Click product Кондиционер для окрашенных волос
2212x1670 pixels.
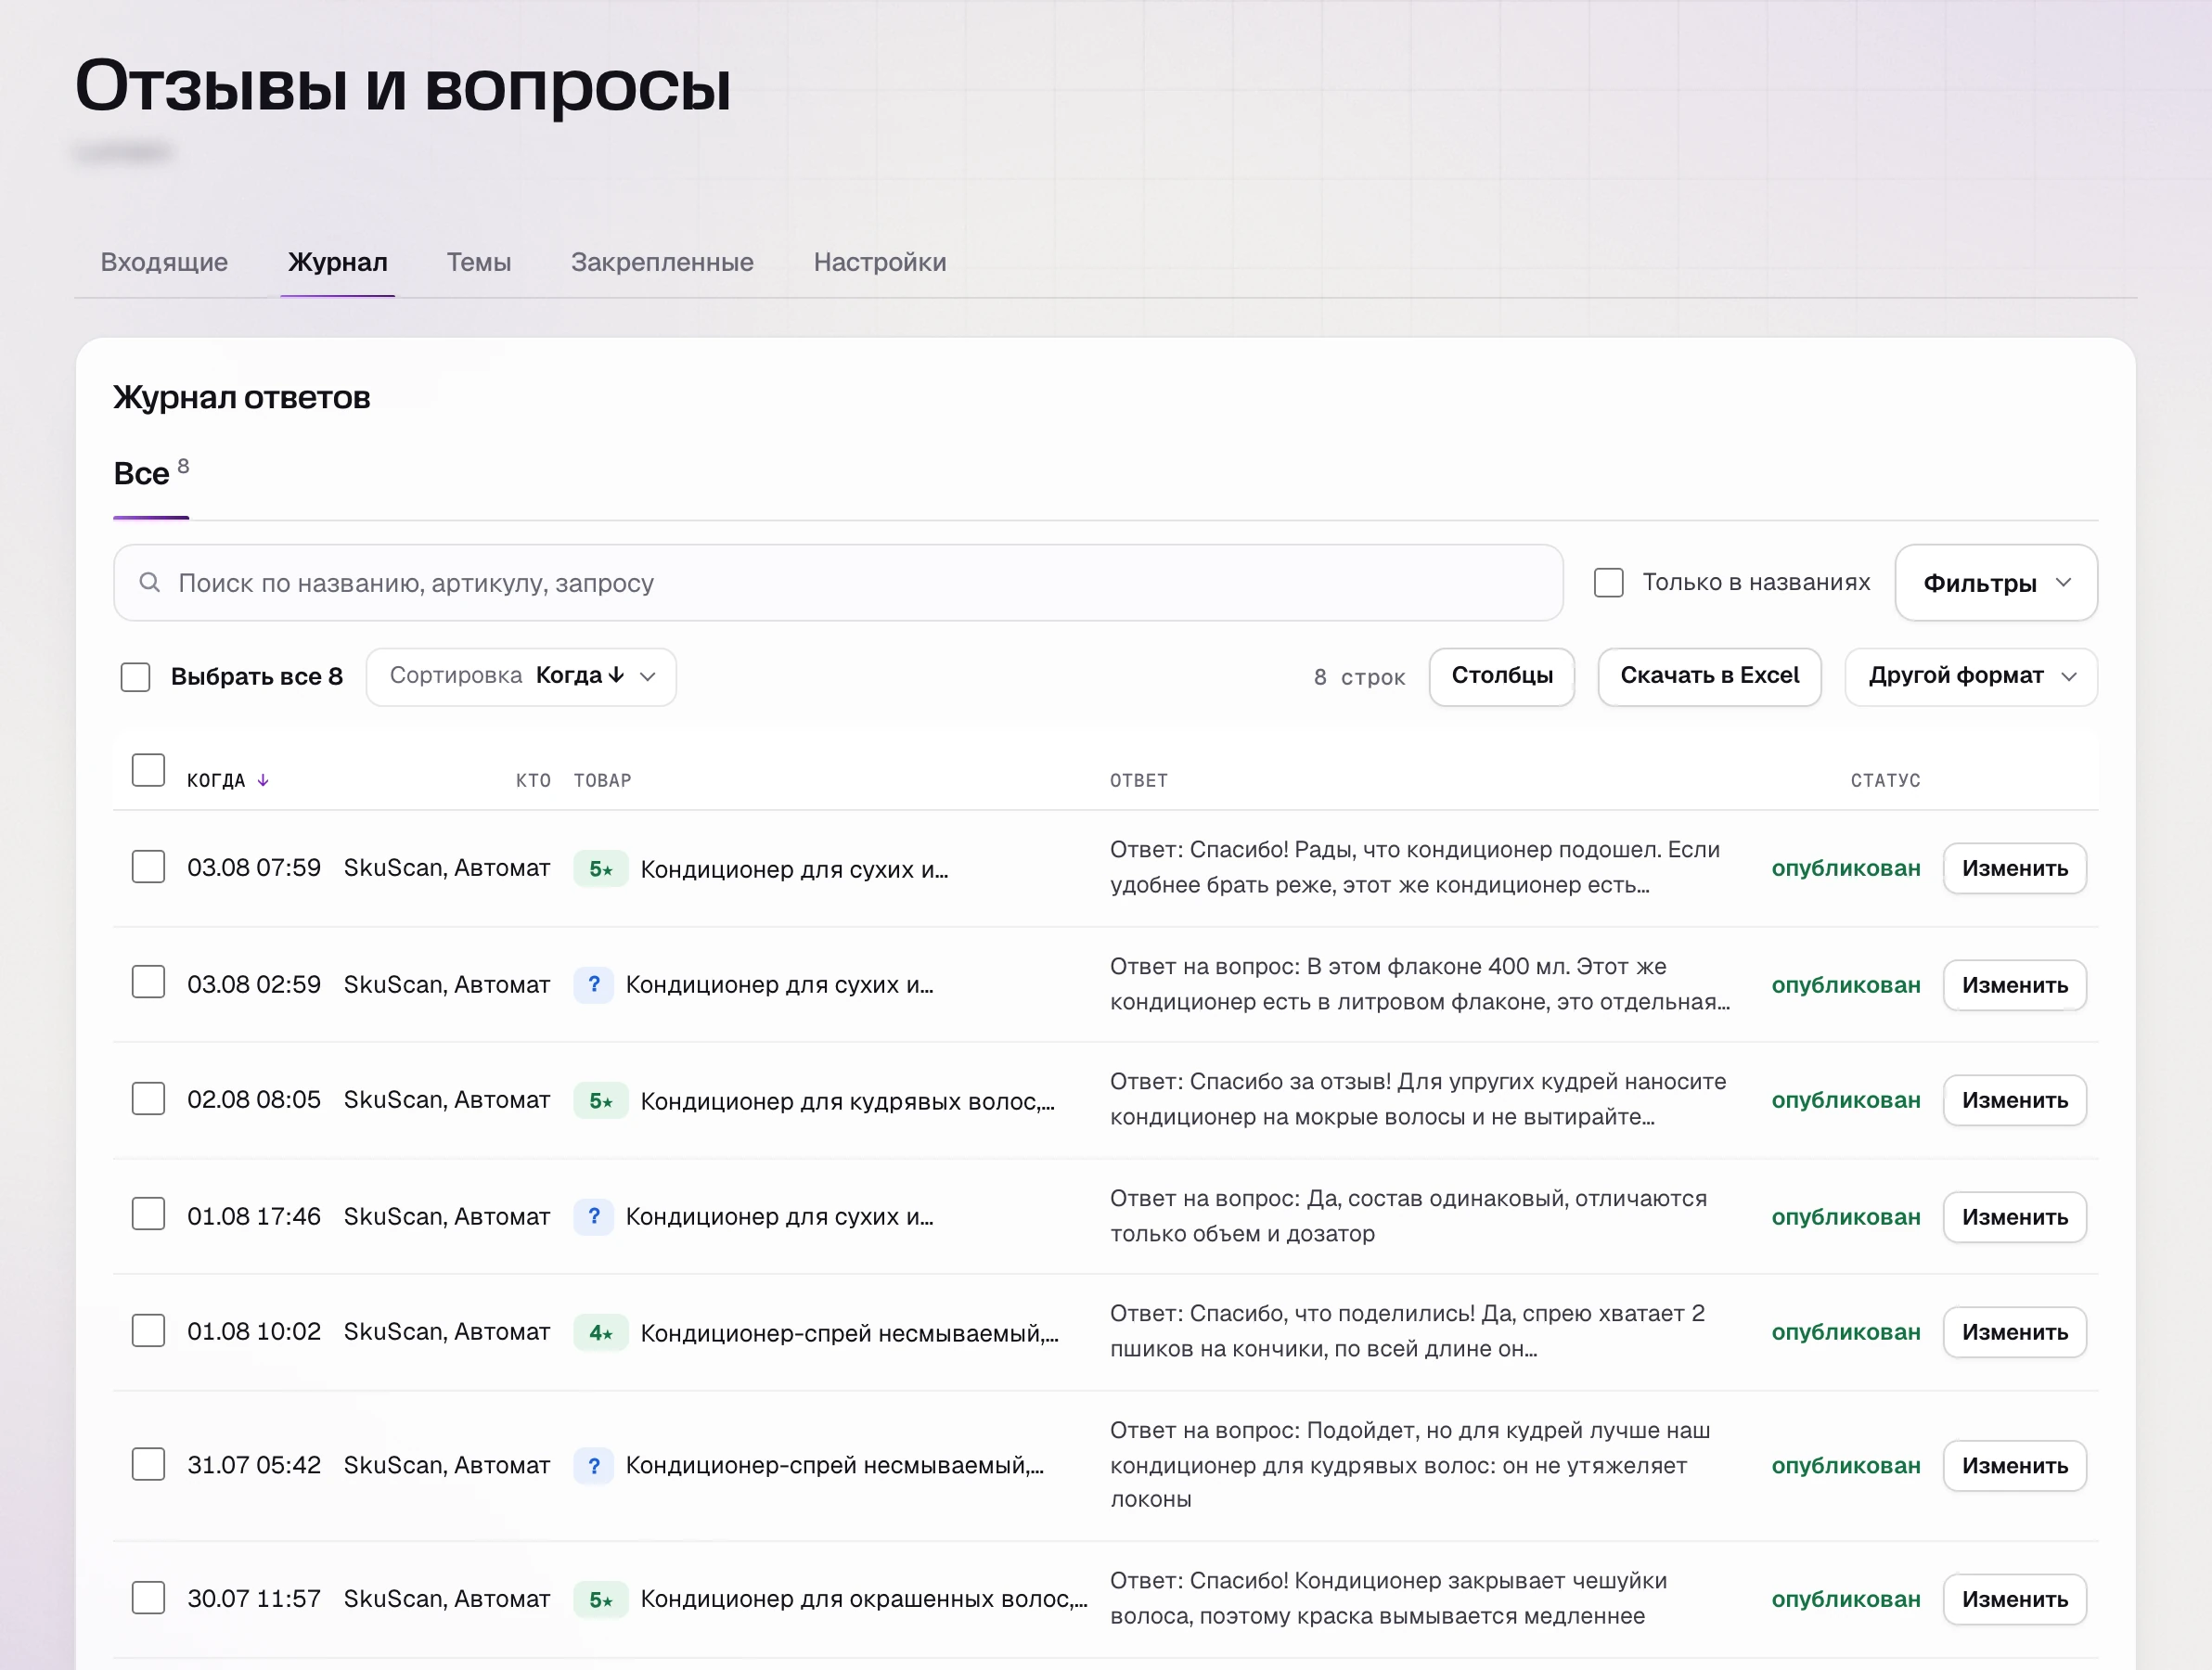tap(863, 1599)
